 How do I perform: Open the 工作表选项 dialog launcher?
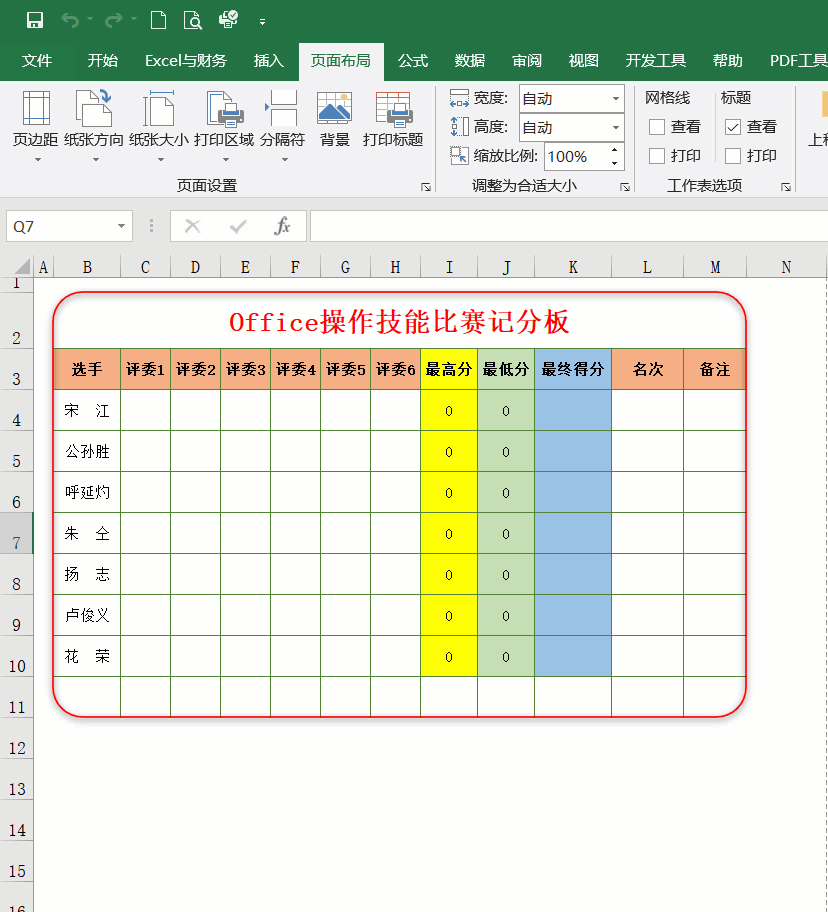point(786,187)
